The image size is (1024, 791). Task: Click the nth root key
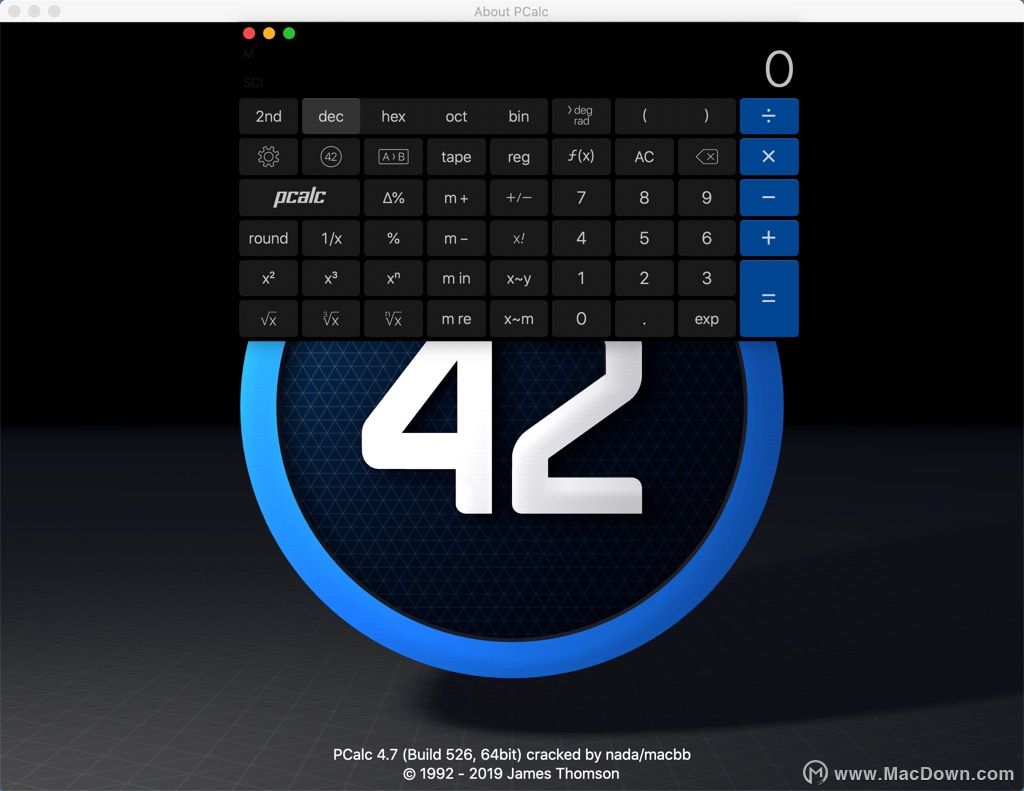[393, 319]
